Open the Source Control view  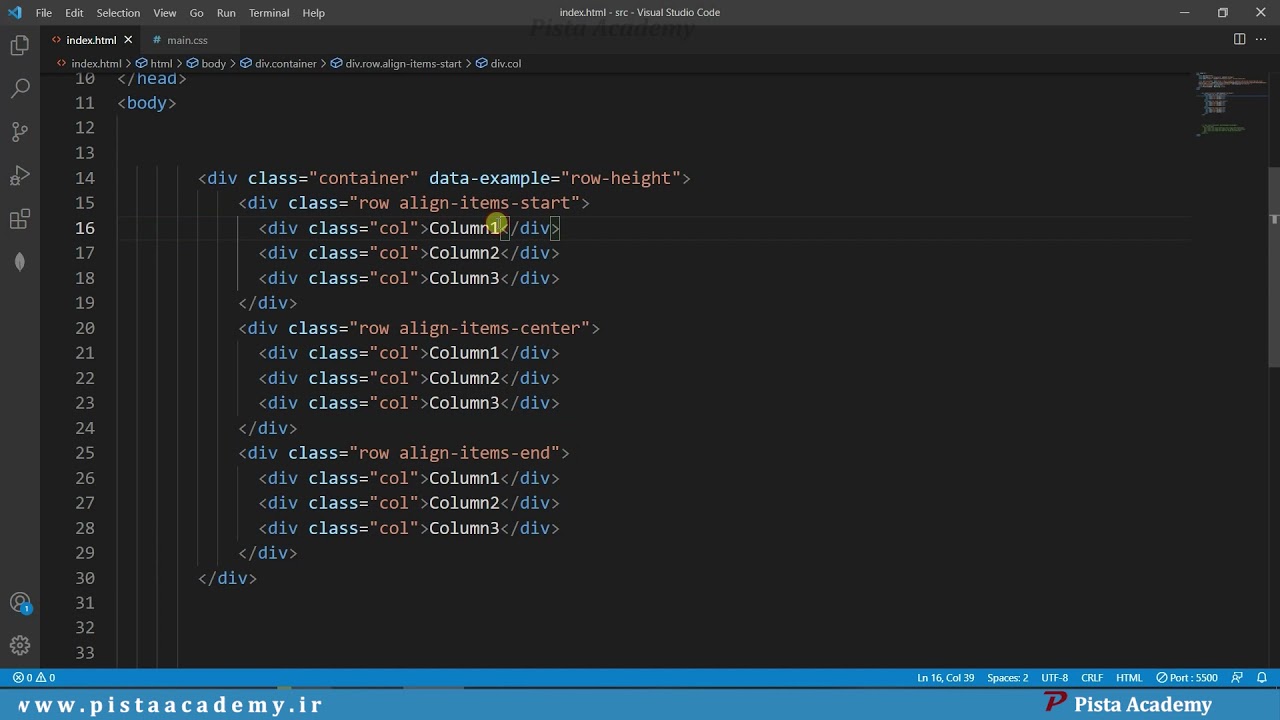point(20,132)
